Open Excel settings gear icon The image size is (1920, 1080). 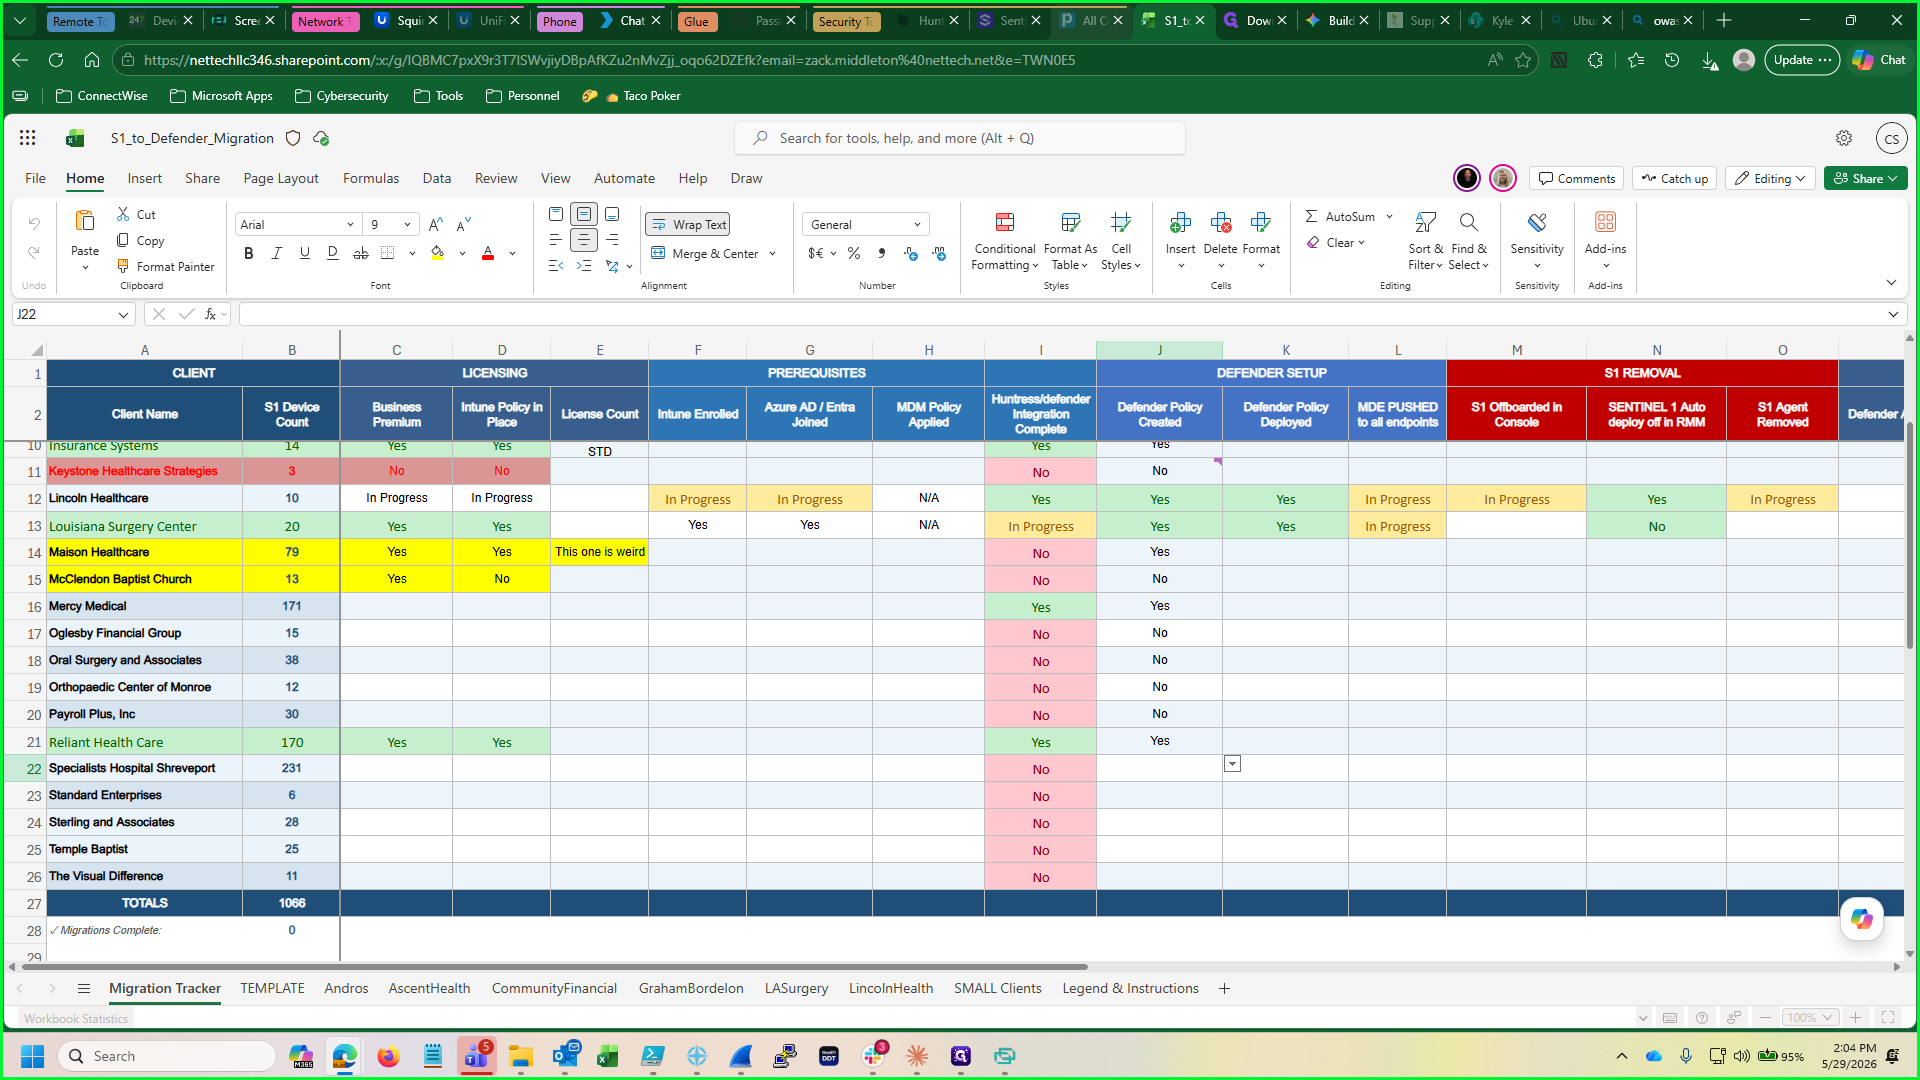[x=1844, y=138]
